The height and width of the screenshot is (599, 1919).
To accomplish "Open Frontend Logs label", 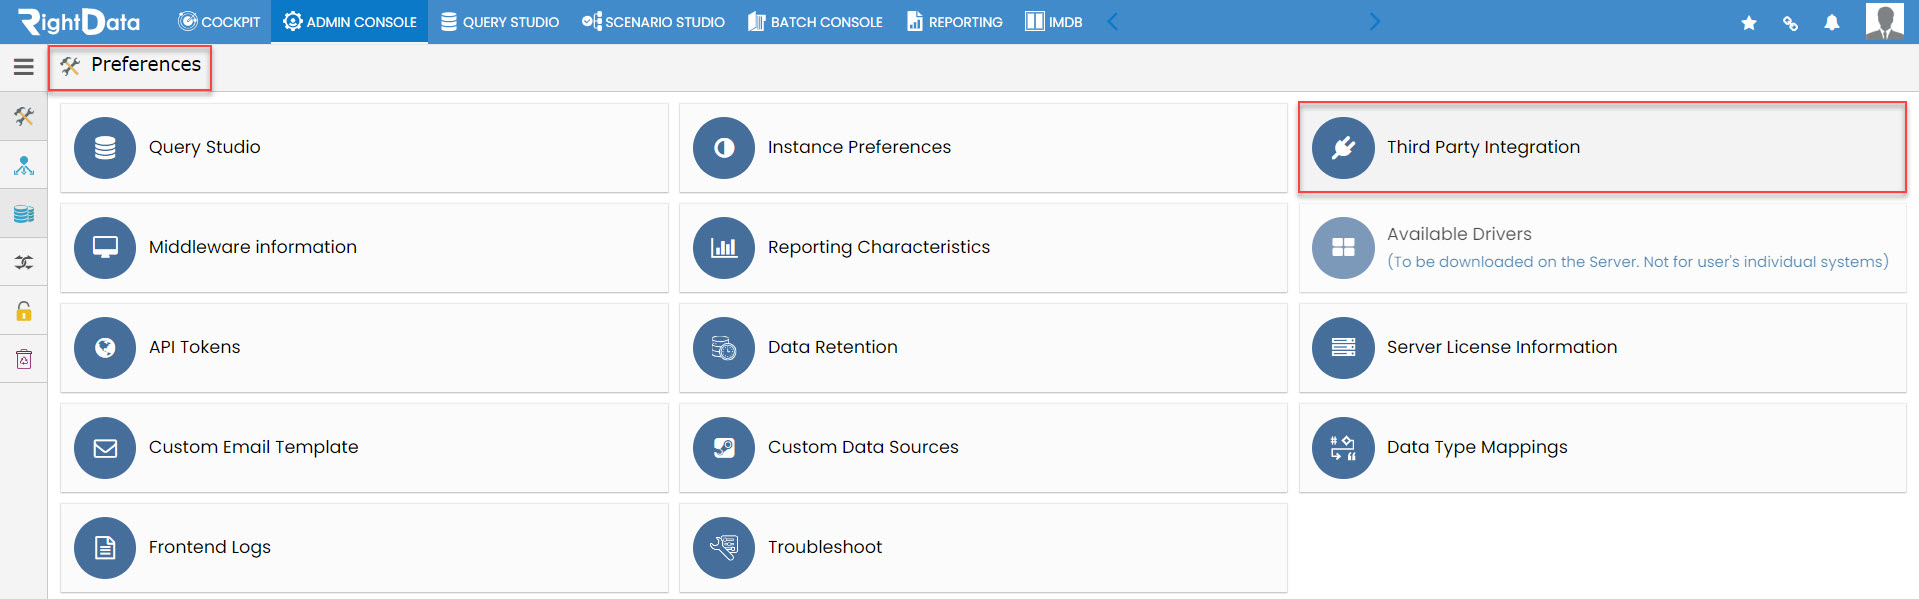I will (210, 547).
